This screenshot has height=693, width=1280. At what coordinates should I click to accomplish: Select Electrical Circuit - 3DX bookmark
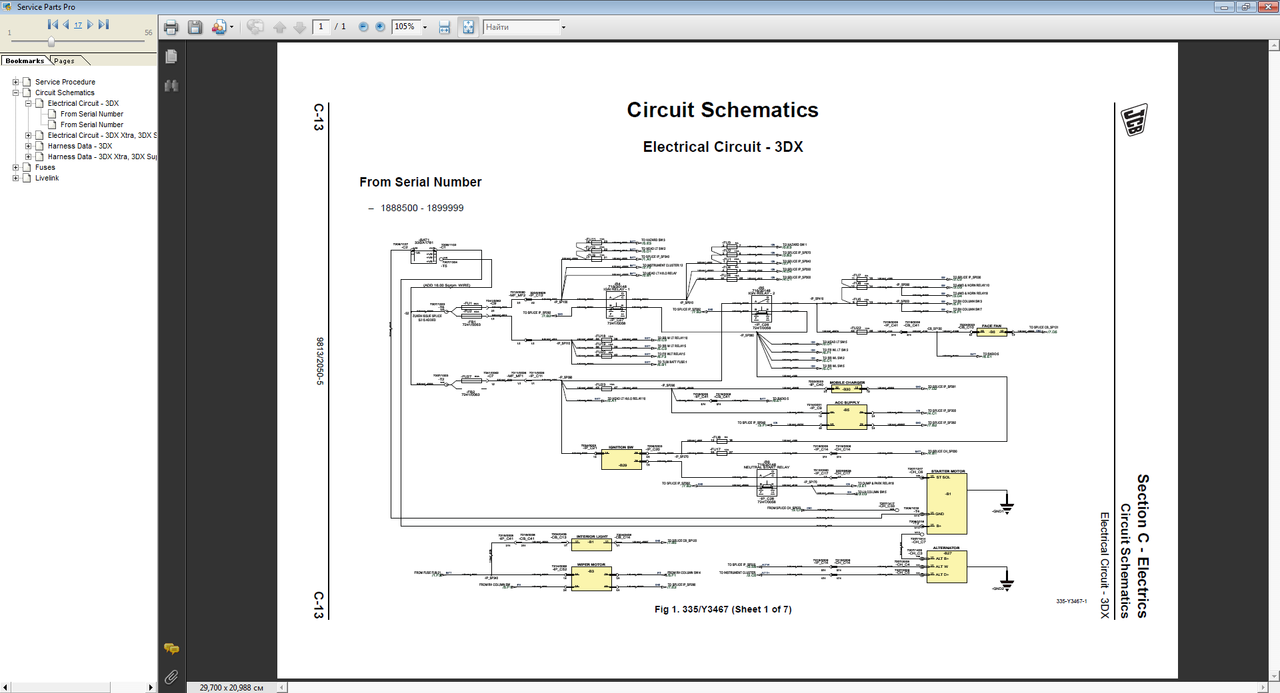pyautogui.click(x=83, y=103)
